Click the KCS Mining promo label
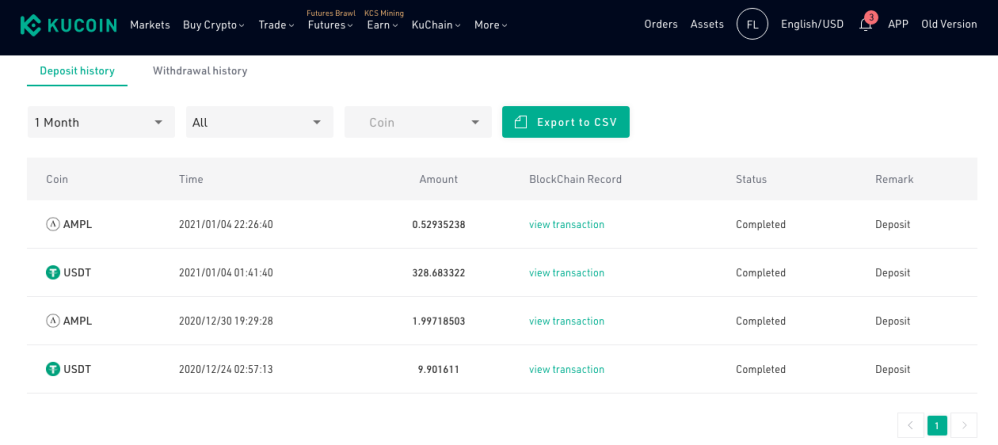This screenshot has height=445, width=998. [384, 13]
